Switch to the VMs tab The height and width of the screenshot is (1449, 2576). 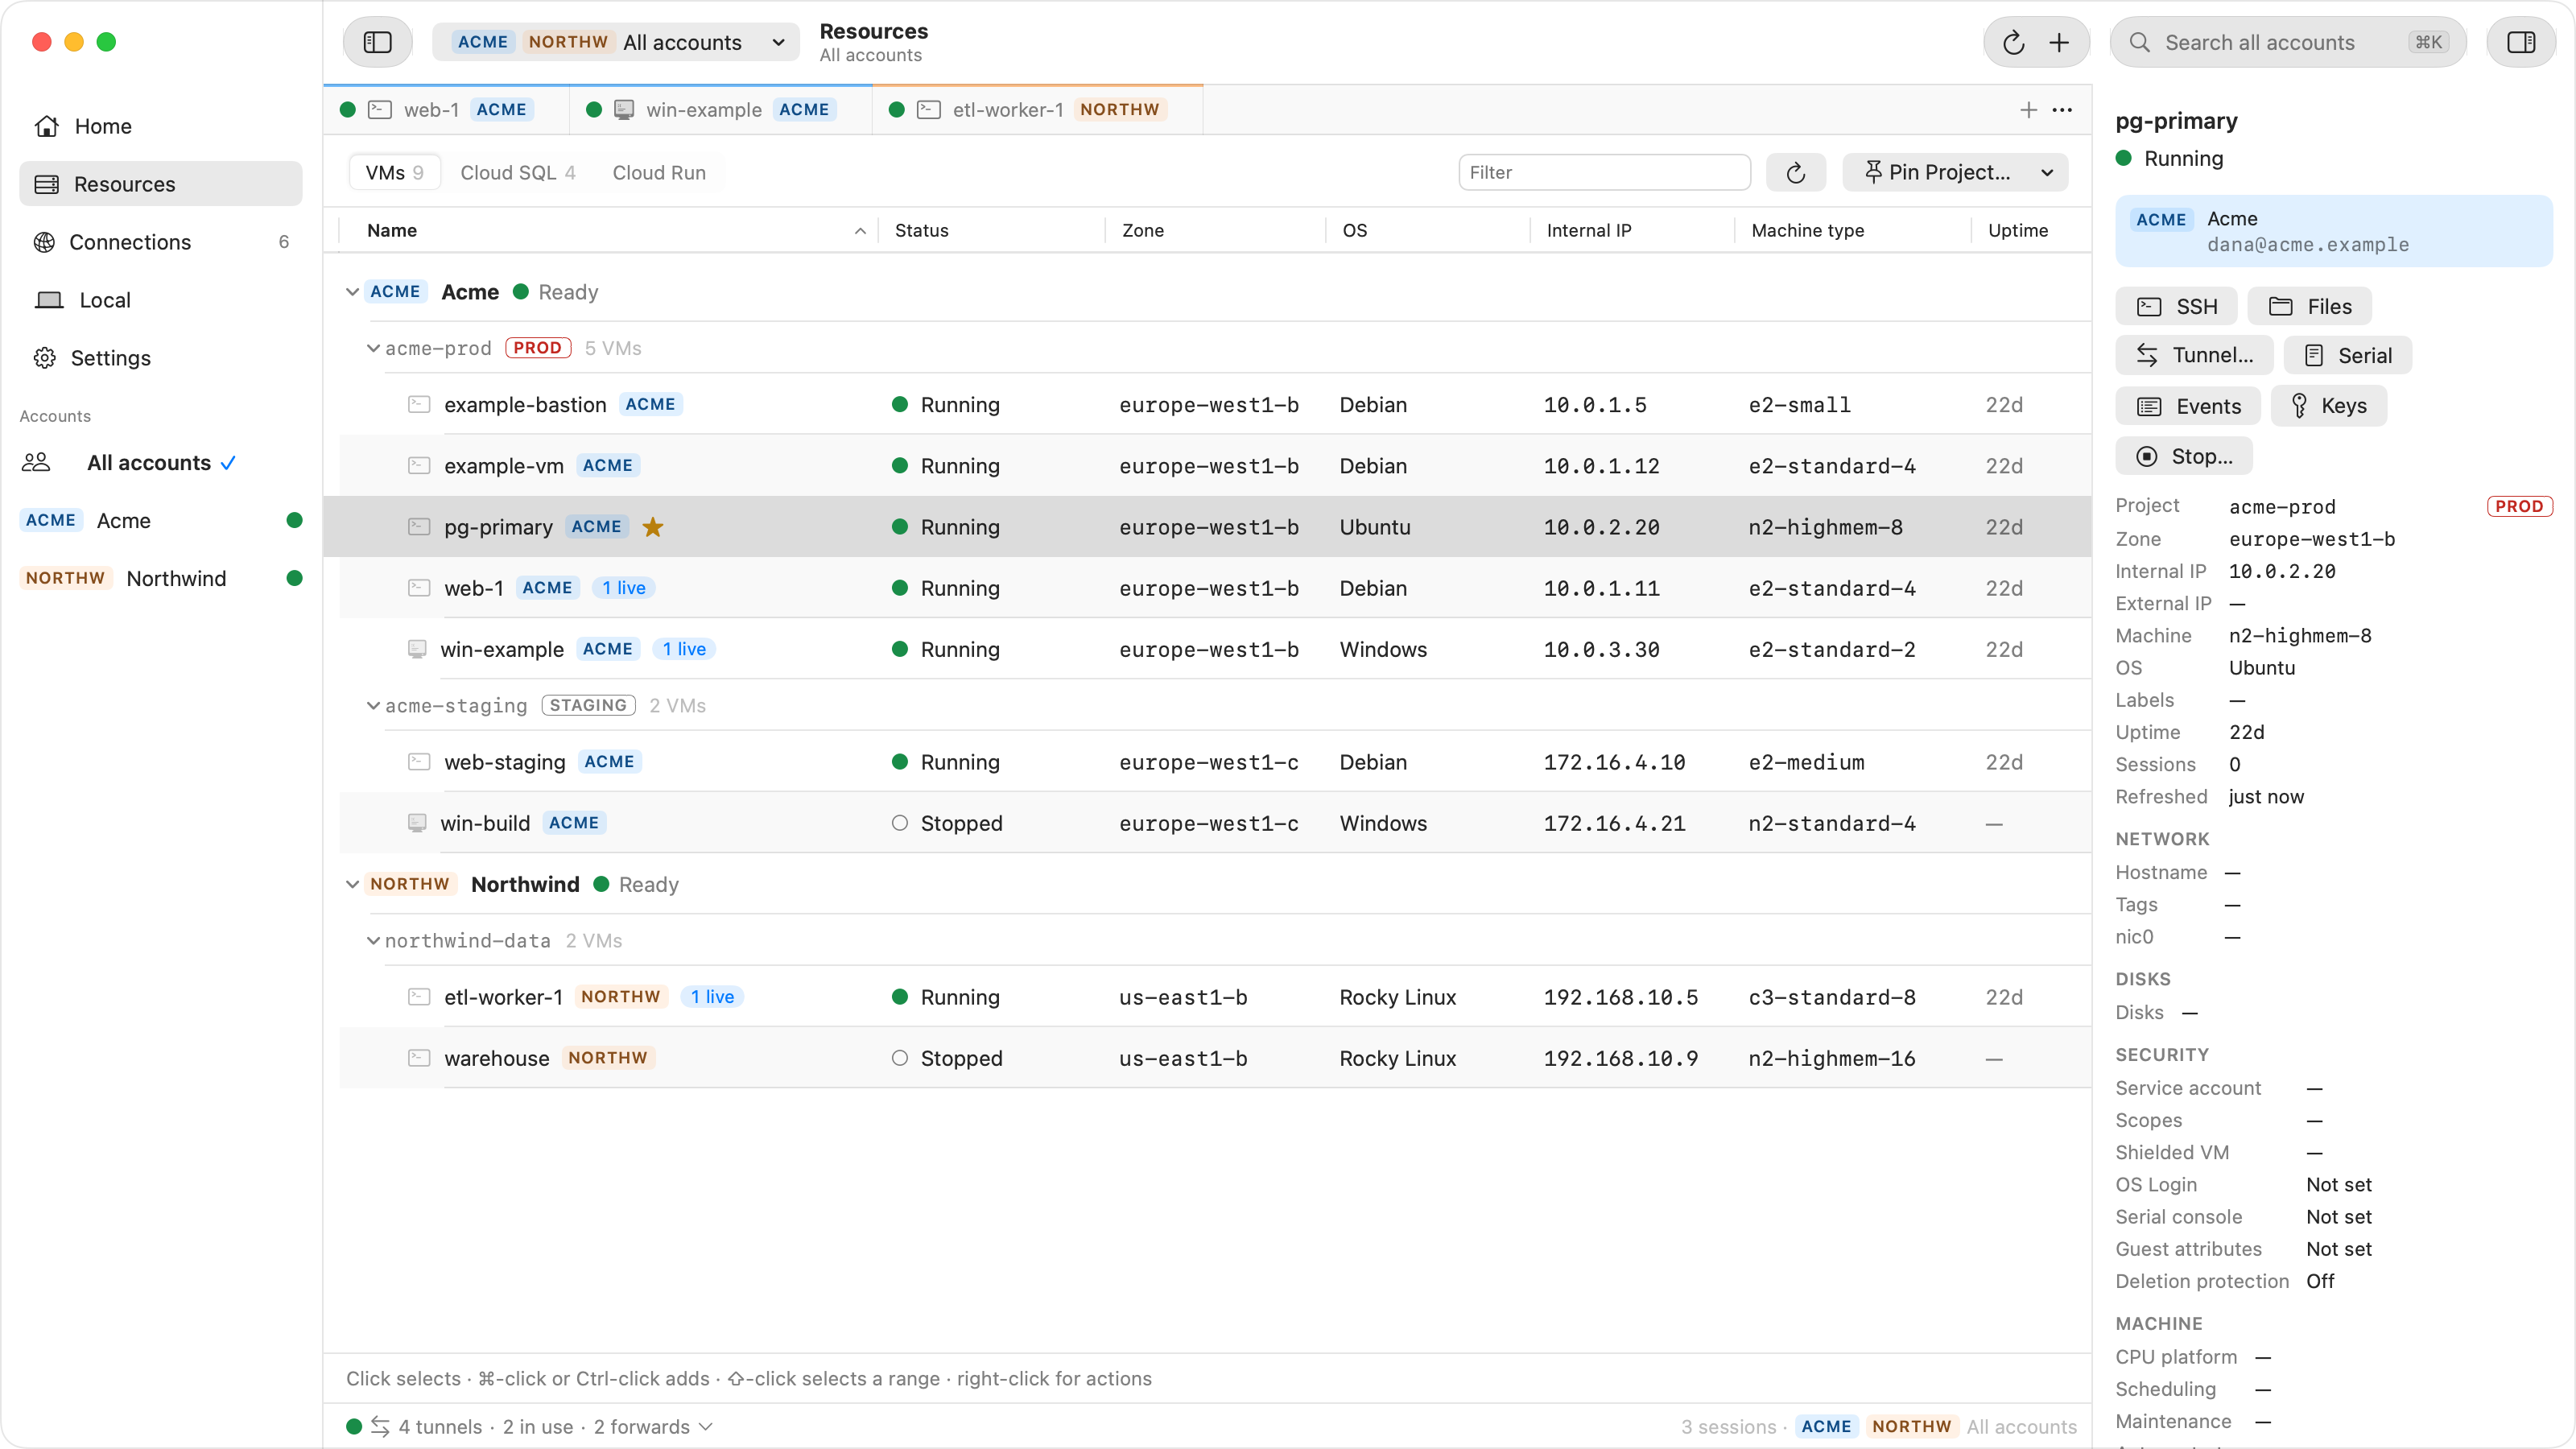[394, 173]
